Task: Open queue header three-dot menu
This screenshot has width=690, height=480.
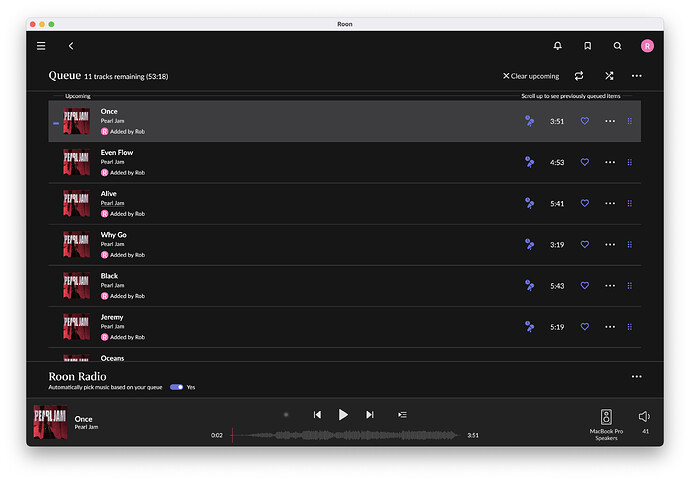Action: click(x=636, y=76)
